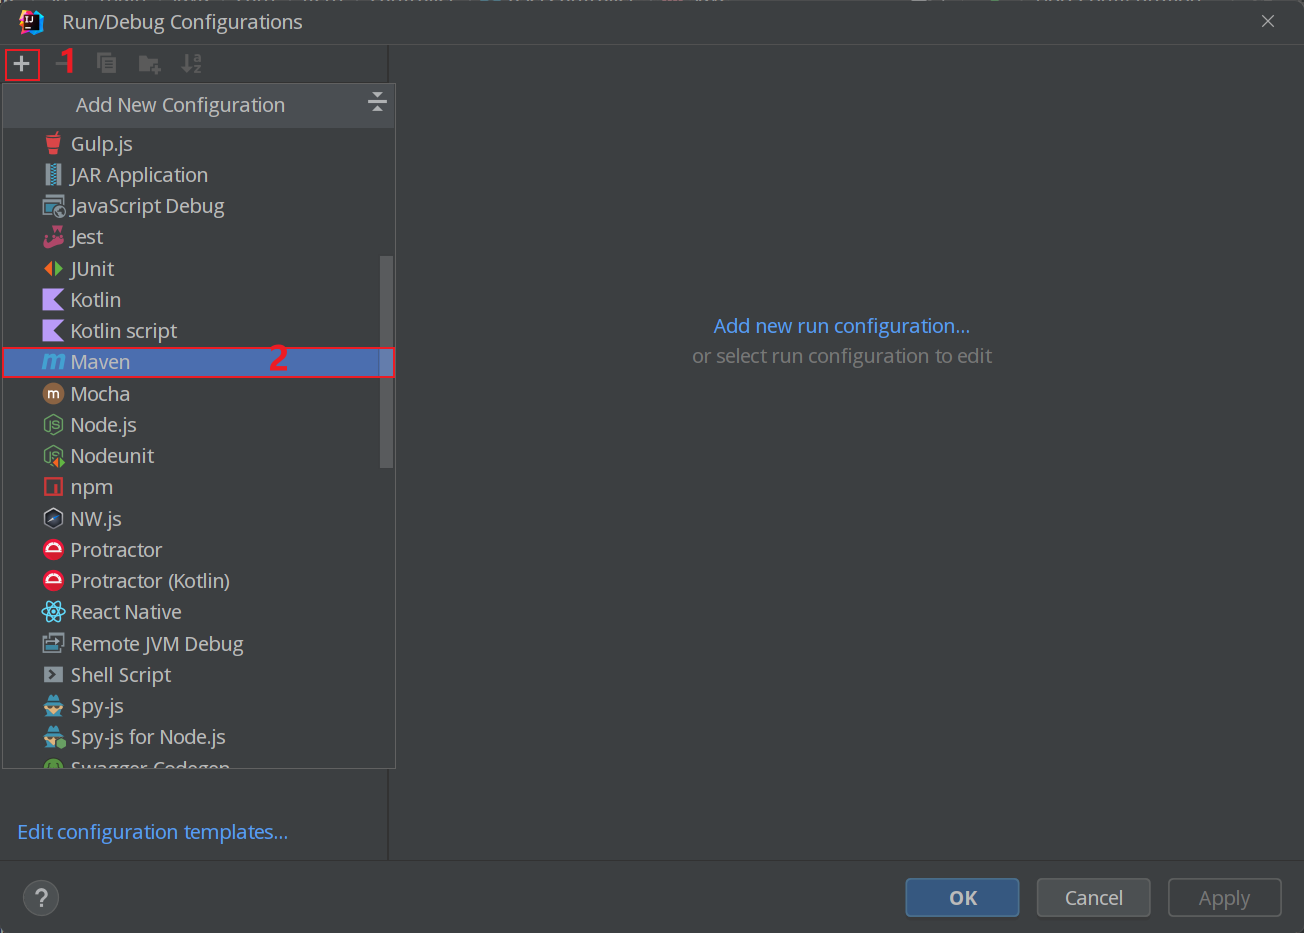Click the NW.js compass icon
Screen dimensions: 1304x933
pyautogui.click(x=53, y=518)
